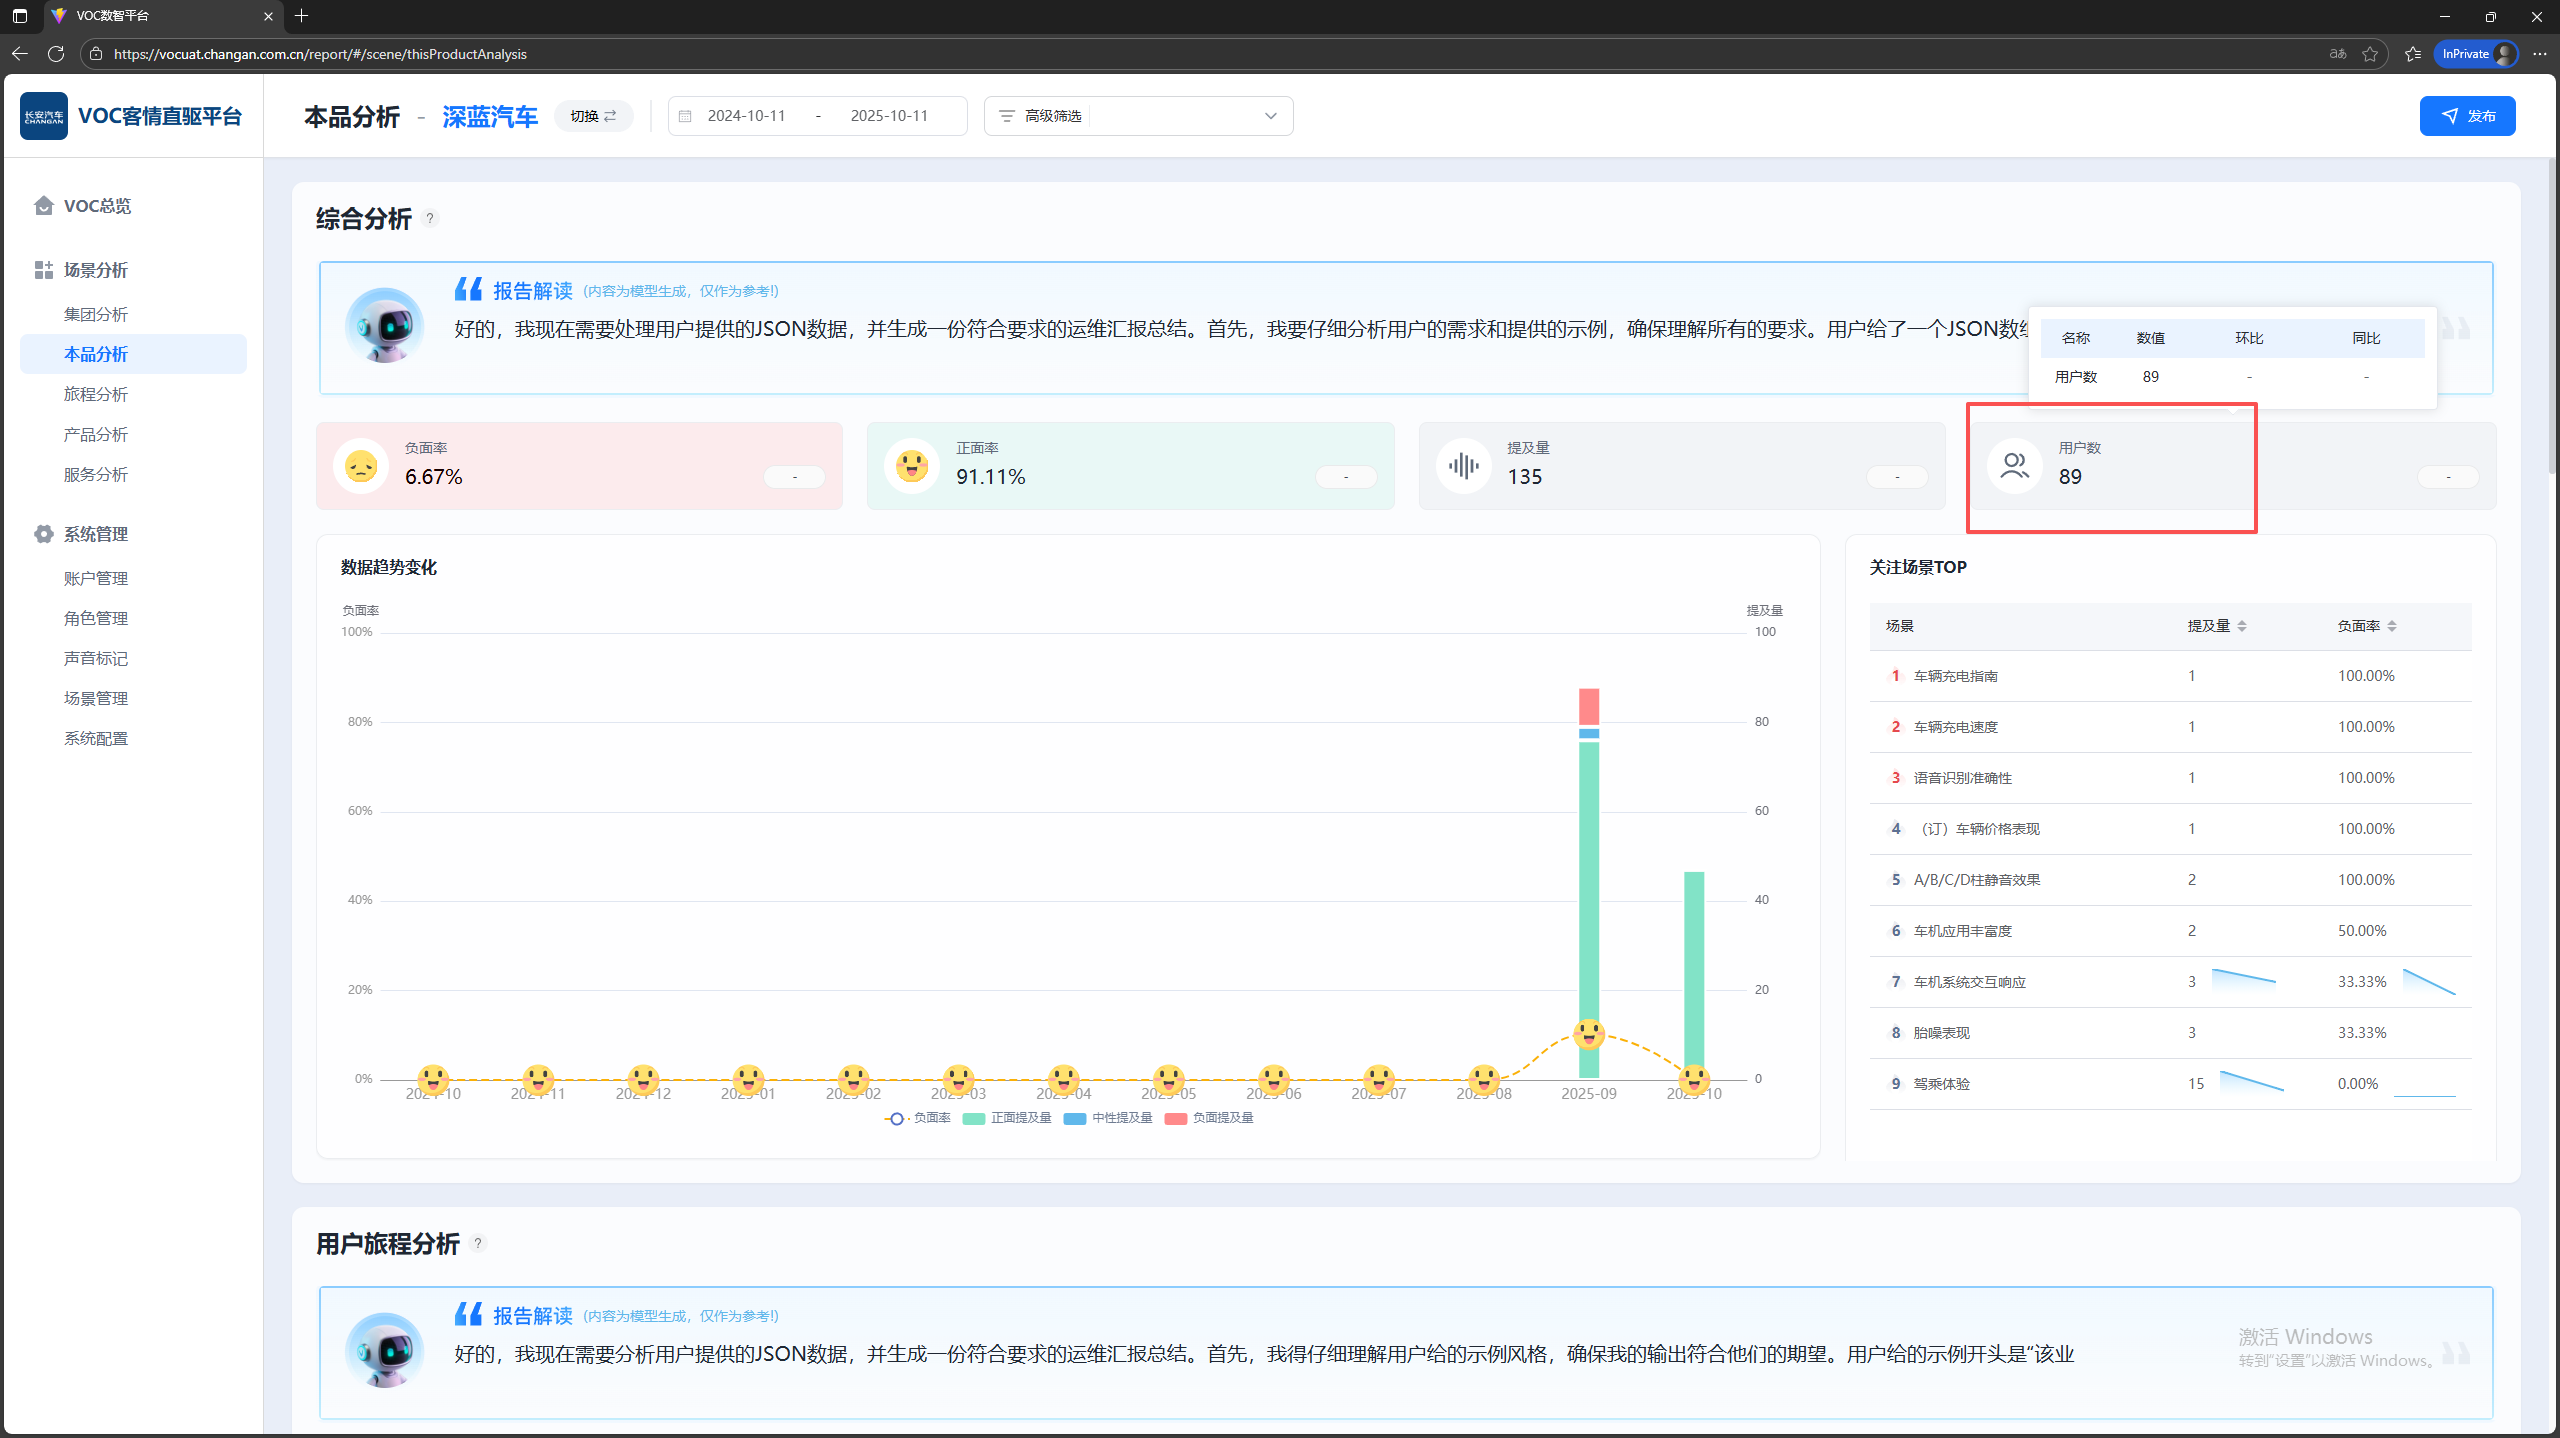Click the 发布 publish button
This screenshot has width=2560, height=1438.
[2467, 116]
